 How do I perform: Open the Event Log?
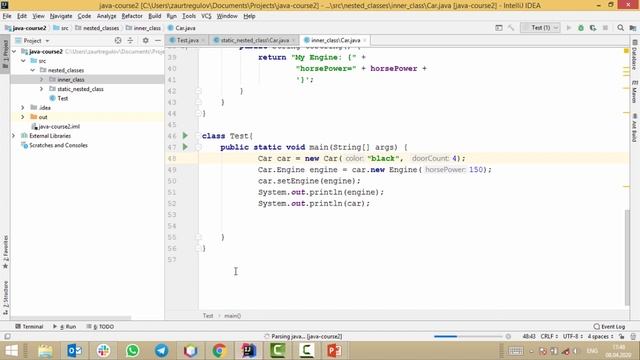[609, 327]
